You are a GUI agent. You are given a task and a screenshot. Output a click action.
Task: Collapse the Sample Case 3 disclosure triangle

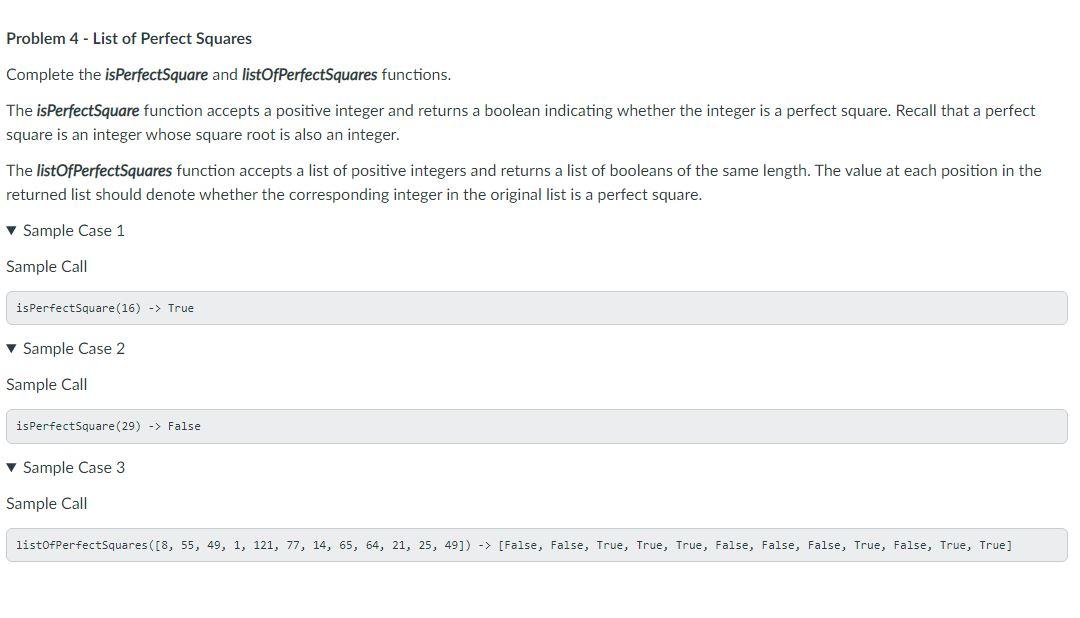click(x=11, y=467)
